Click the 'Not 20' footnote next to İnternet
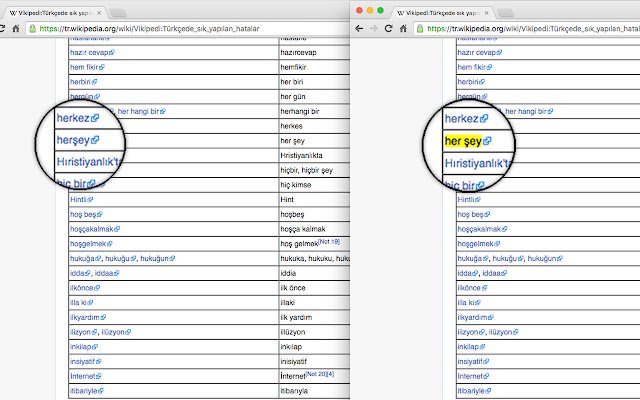The image size is (640, 400). tap(316, 374)
